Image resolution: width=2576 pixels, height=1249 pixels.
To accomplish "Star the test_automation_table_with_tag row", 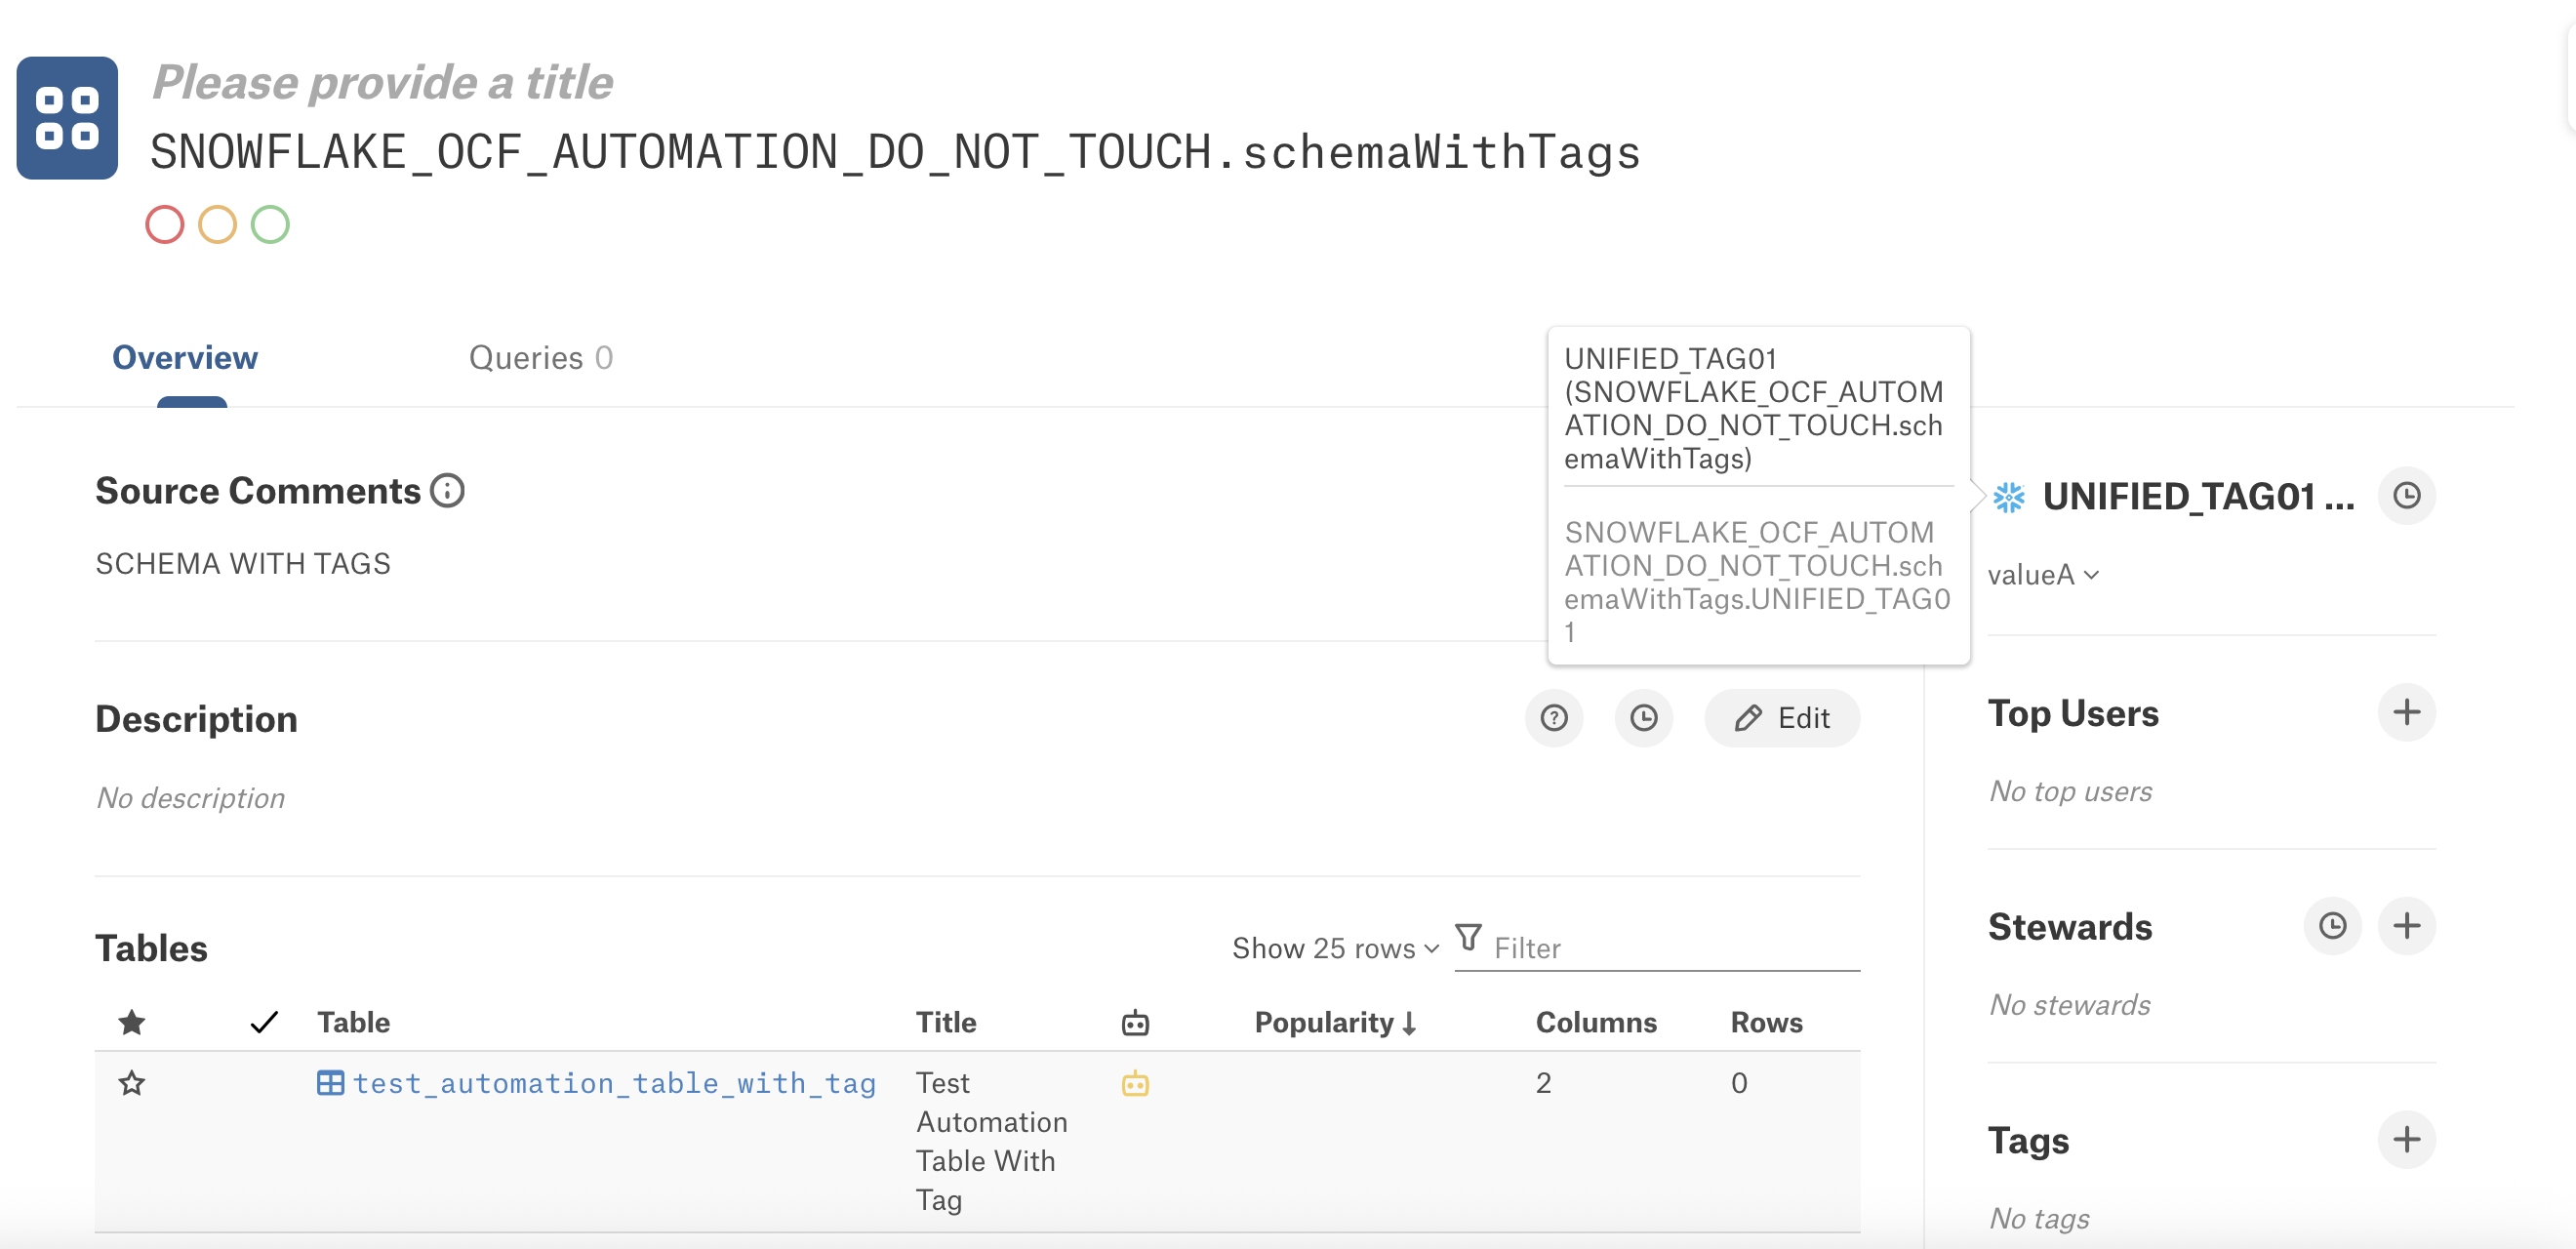I will click(132, 1083).
